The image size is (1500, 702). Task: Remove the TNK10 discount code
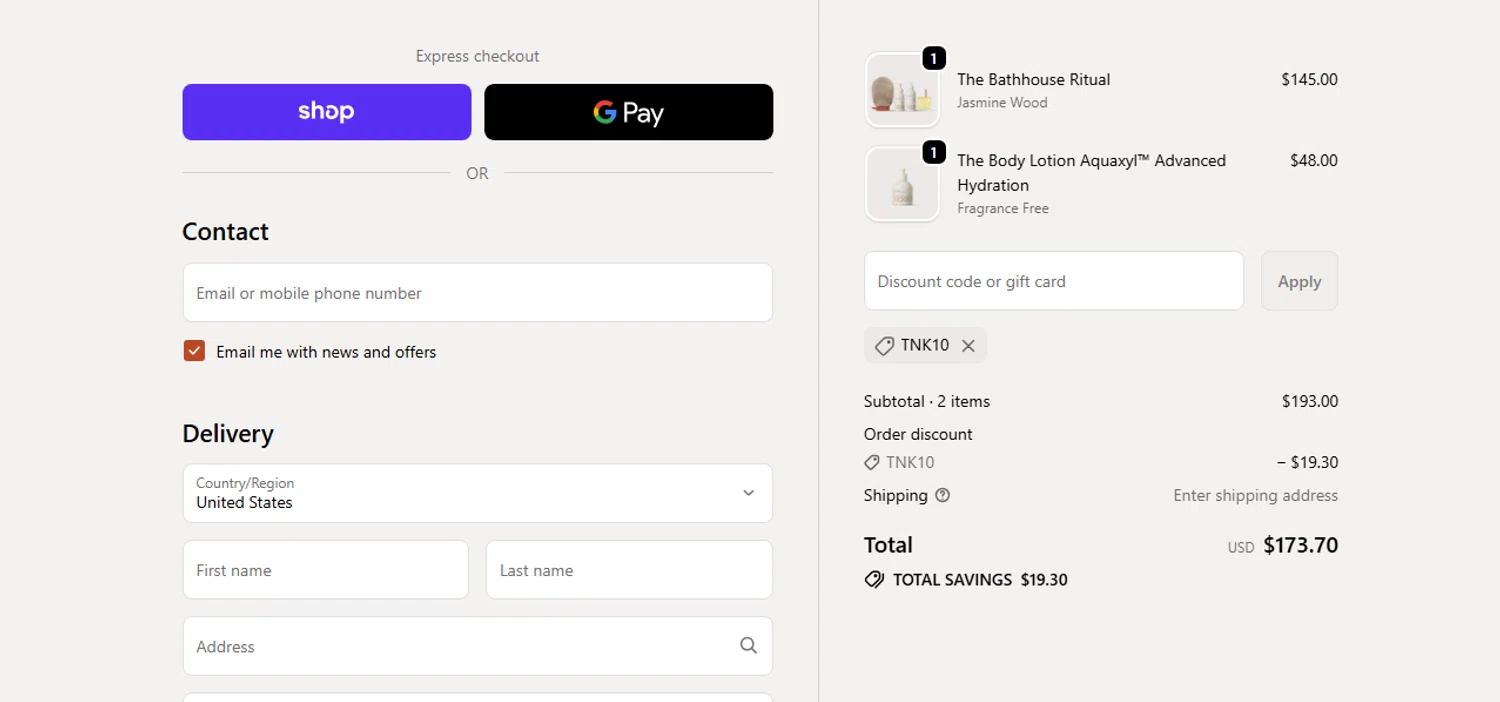(968, 346)
